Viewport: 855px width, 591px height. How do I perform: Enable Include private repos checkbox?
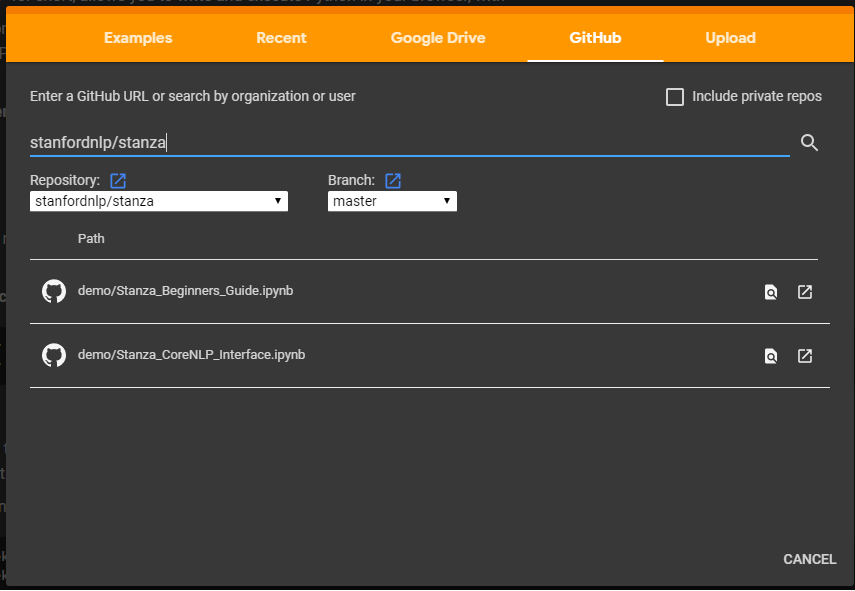click(x=675, y=97)
